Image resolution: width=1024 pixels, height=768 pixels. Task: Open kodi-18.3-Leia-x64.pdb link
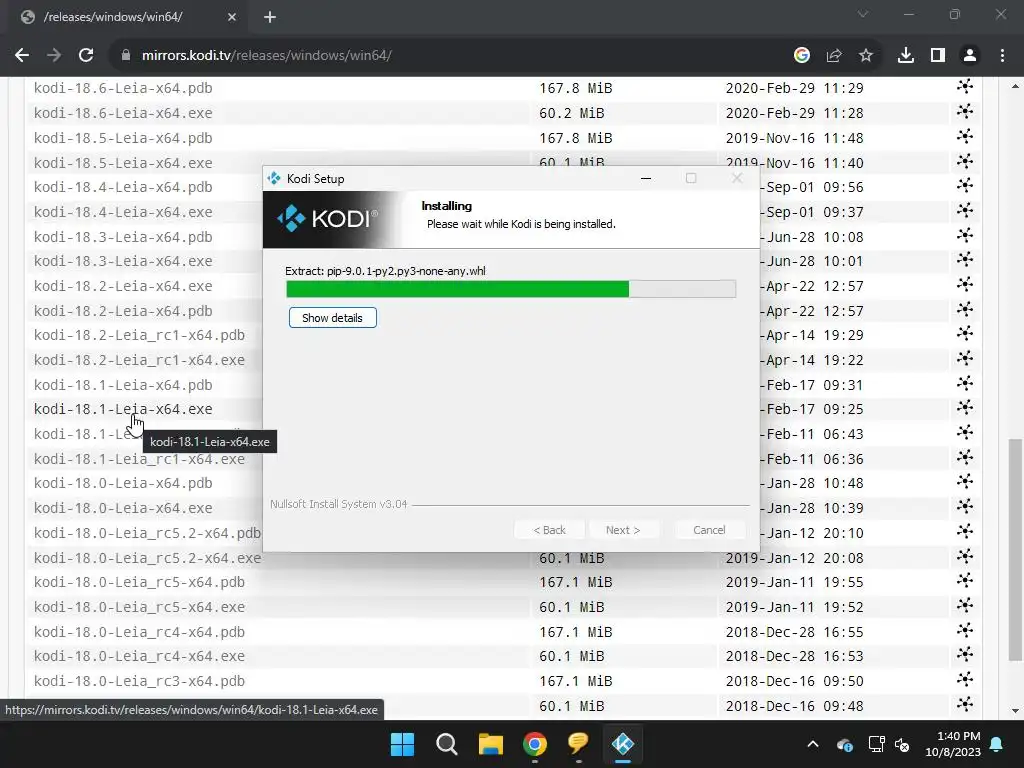123,236
